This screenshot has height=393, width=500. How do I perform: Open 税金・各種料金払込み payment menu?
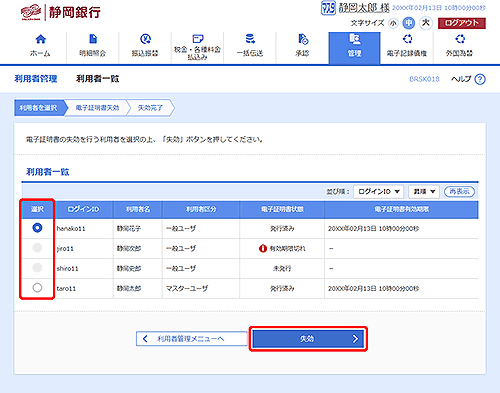click(197, 47)
